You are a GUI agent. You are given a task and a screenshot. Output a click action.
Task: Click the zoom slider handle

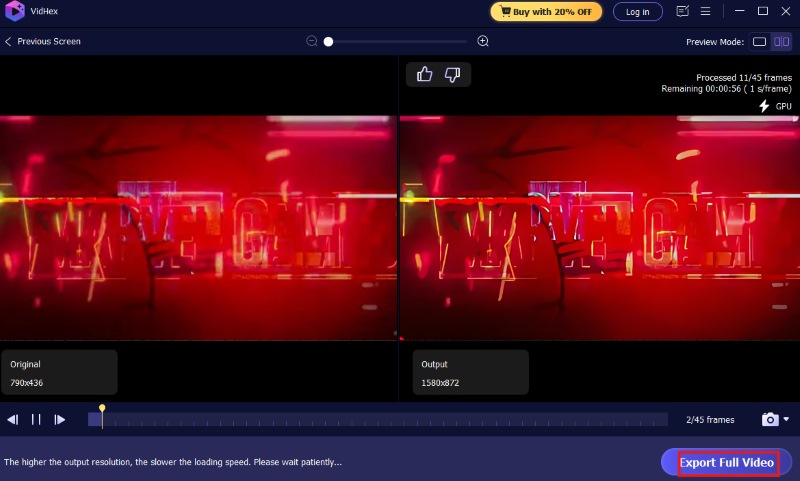(328, 41)
